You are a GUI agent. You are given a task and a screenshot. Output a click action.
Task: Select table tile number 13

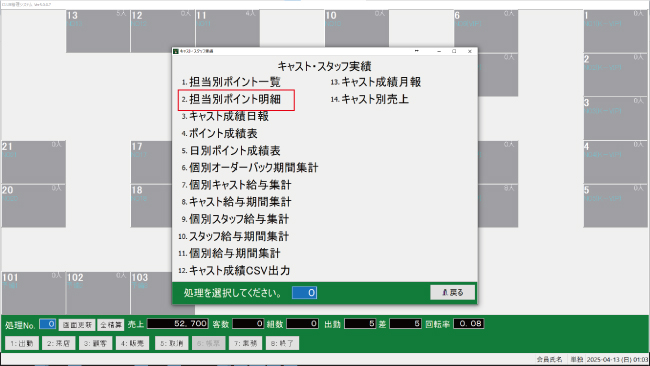(x=98, y=32)
